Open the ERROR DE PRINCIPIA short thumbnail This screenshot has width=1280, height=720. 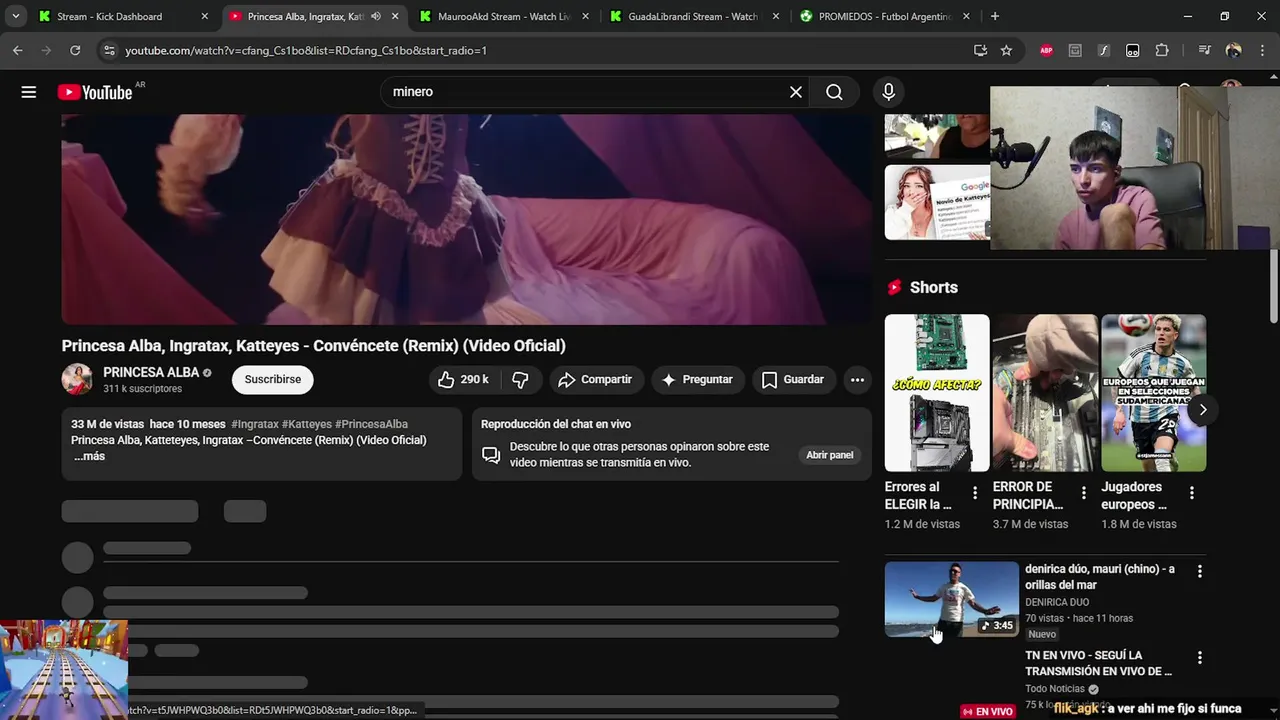[x=1045, y=393]
